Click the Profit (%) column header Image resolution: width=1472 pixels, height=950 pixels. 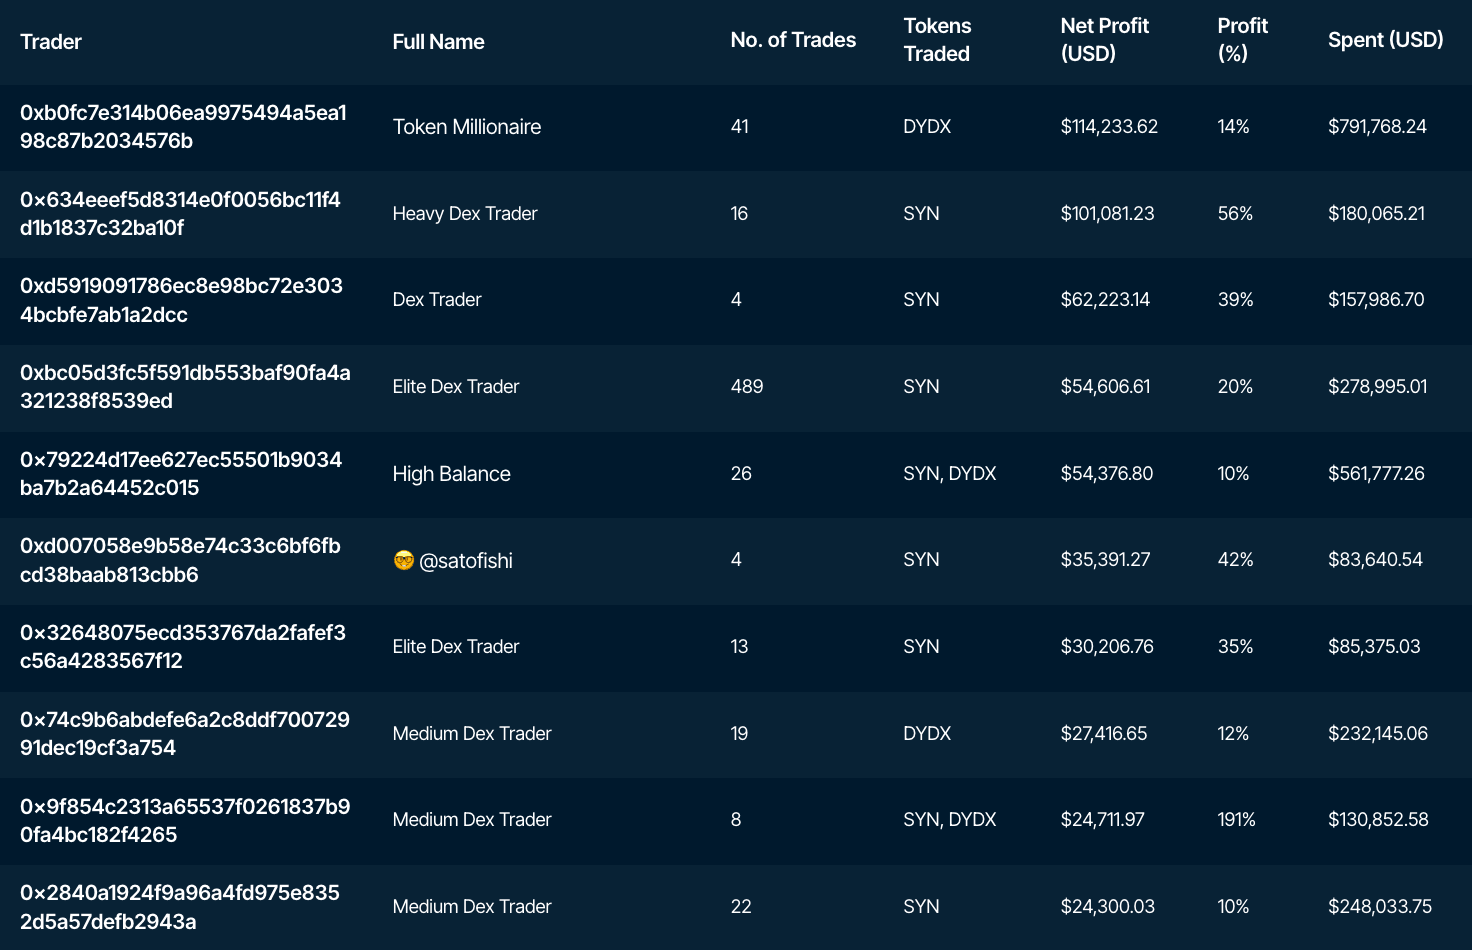pyautogui.click(x=1242, y=40)
